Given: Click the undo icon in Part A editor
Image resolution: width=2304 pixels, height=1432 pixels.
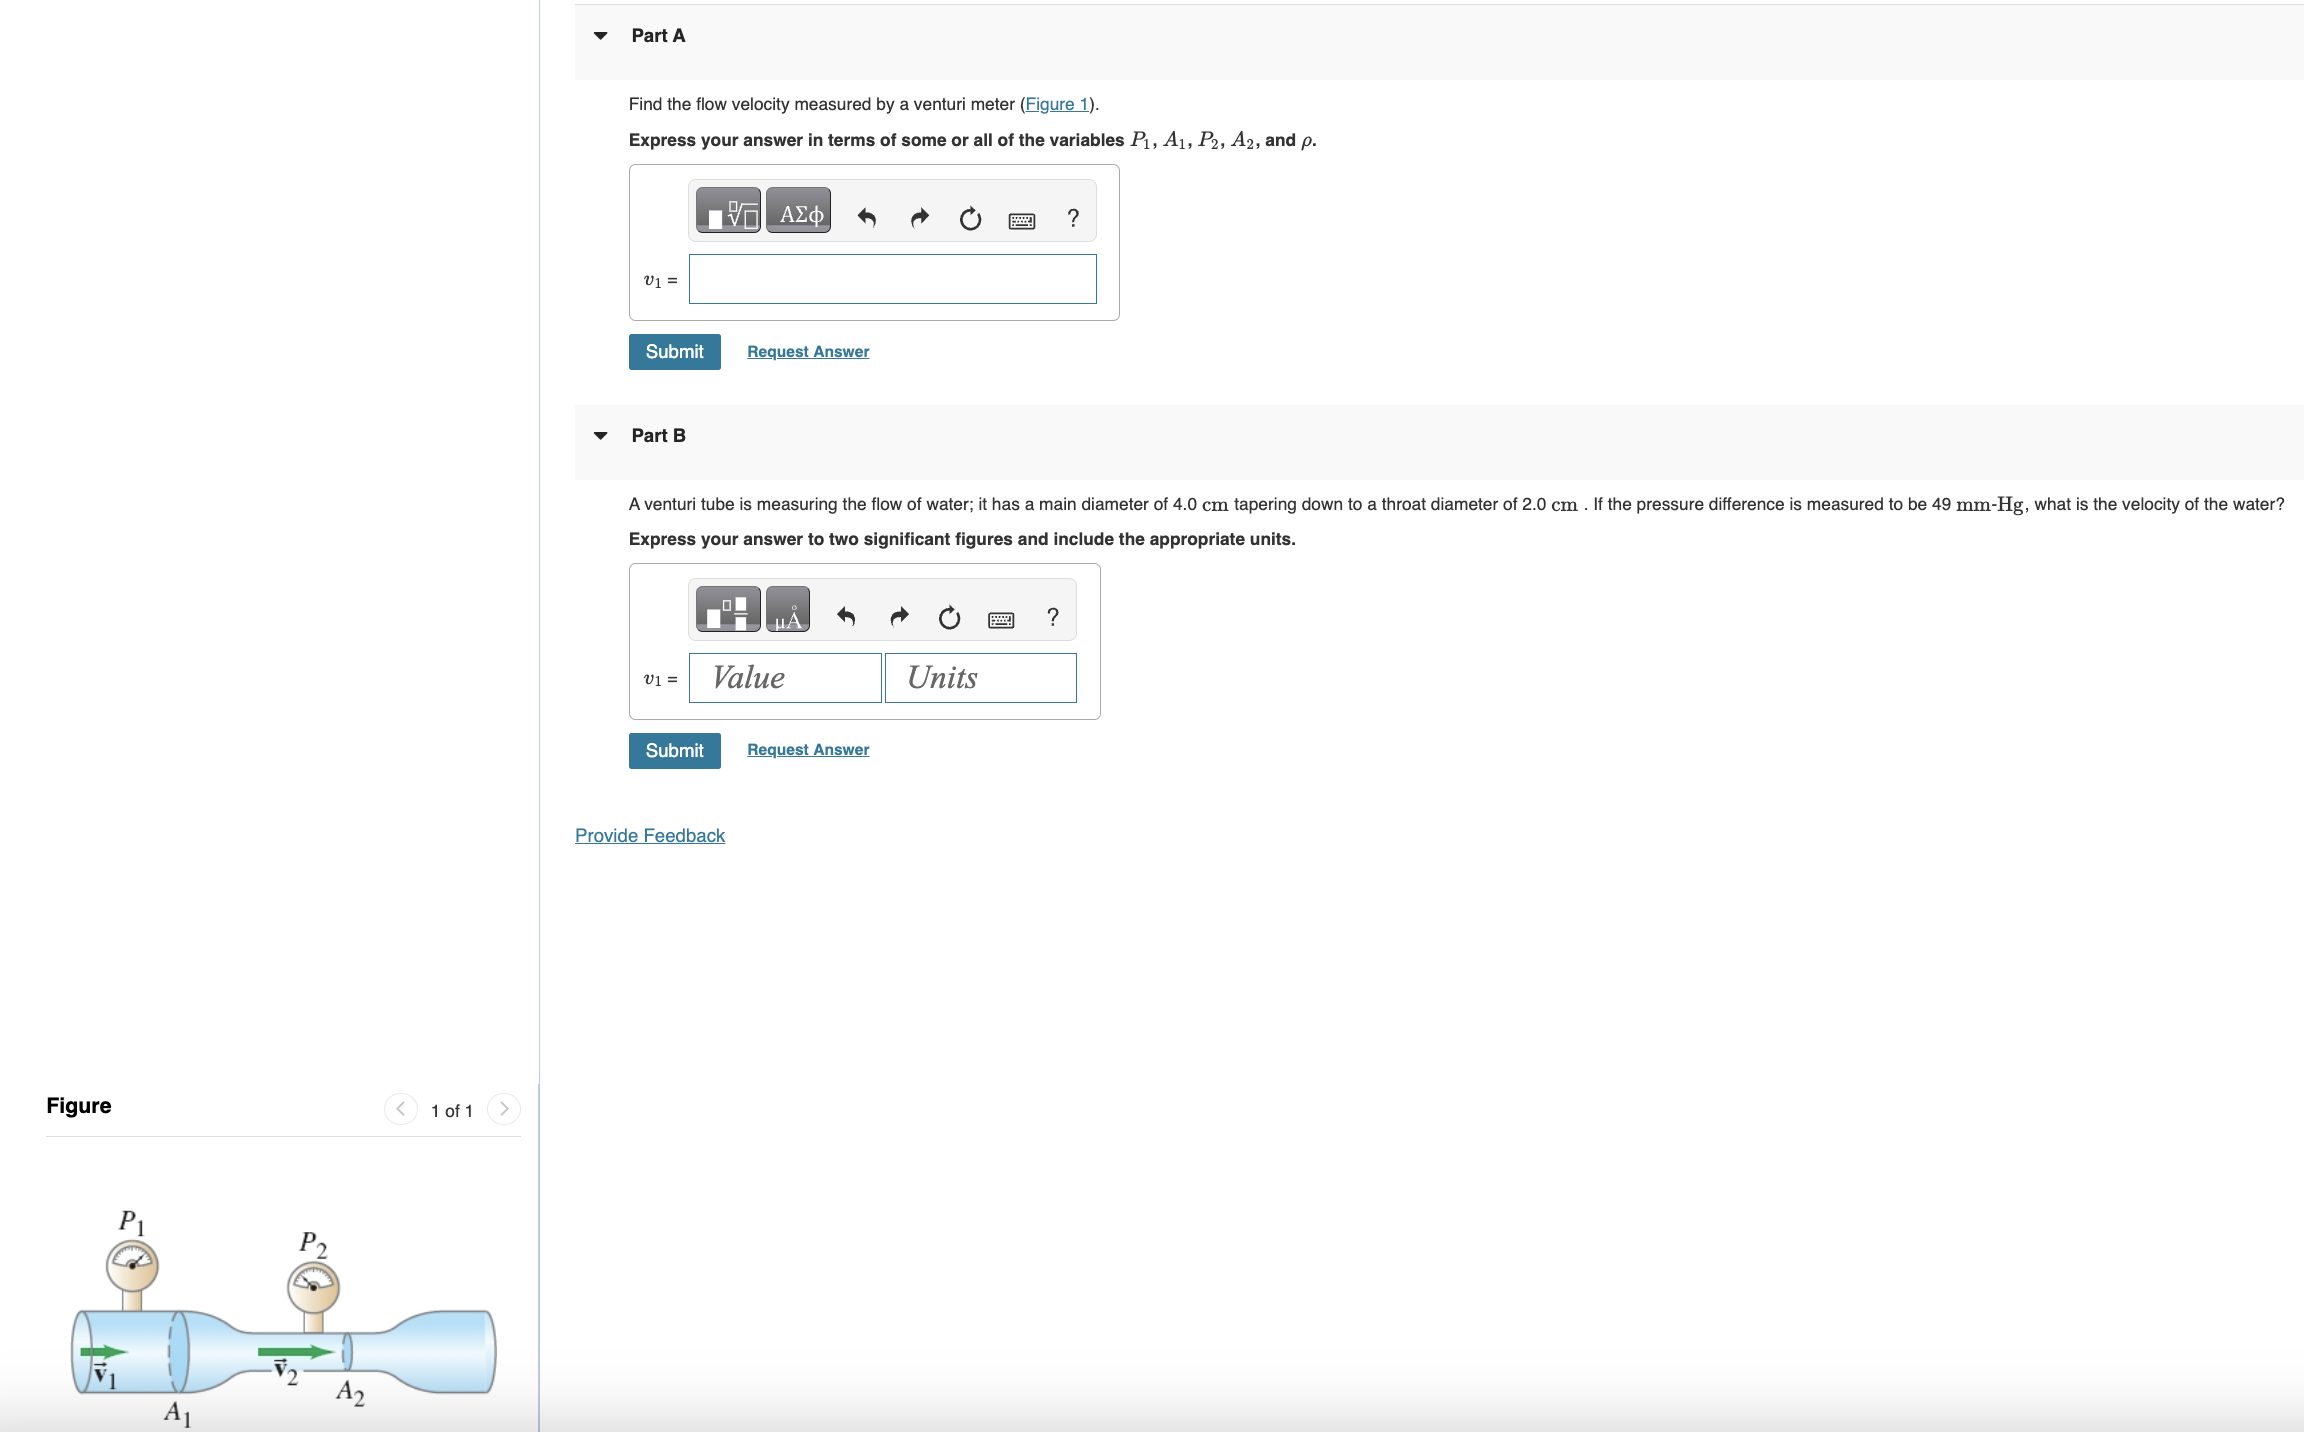Looking at the screenshot, I should pyautogui.click(x=866, y=218).
